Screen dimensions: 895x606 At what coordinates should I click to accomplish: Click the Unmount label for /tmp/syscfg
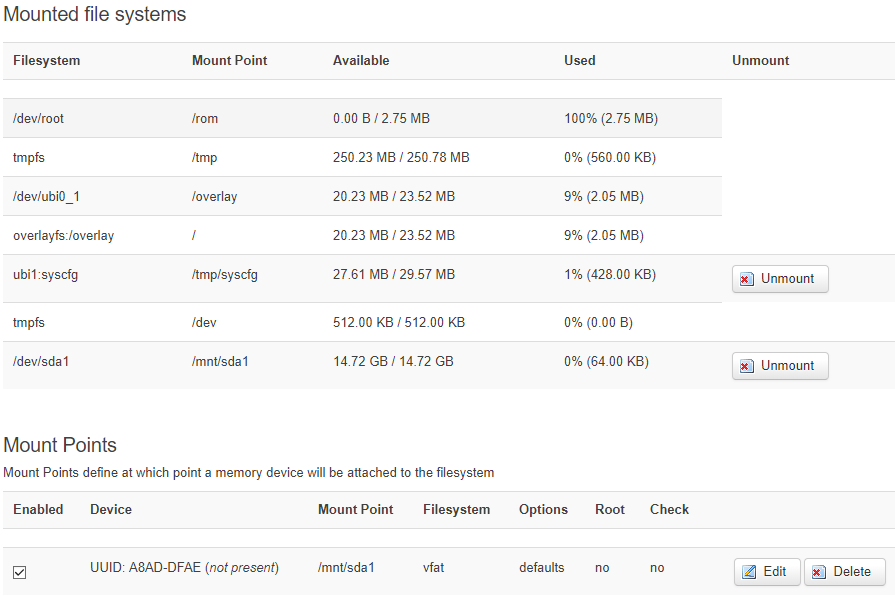(x=787, y=279)
